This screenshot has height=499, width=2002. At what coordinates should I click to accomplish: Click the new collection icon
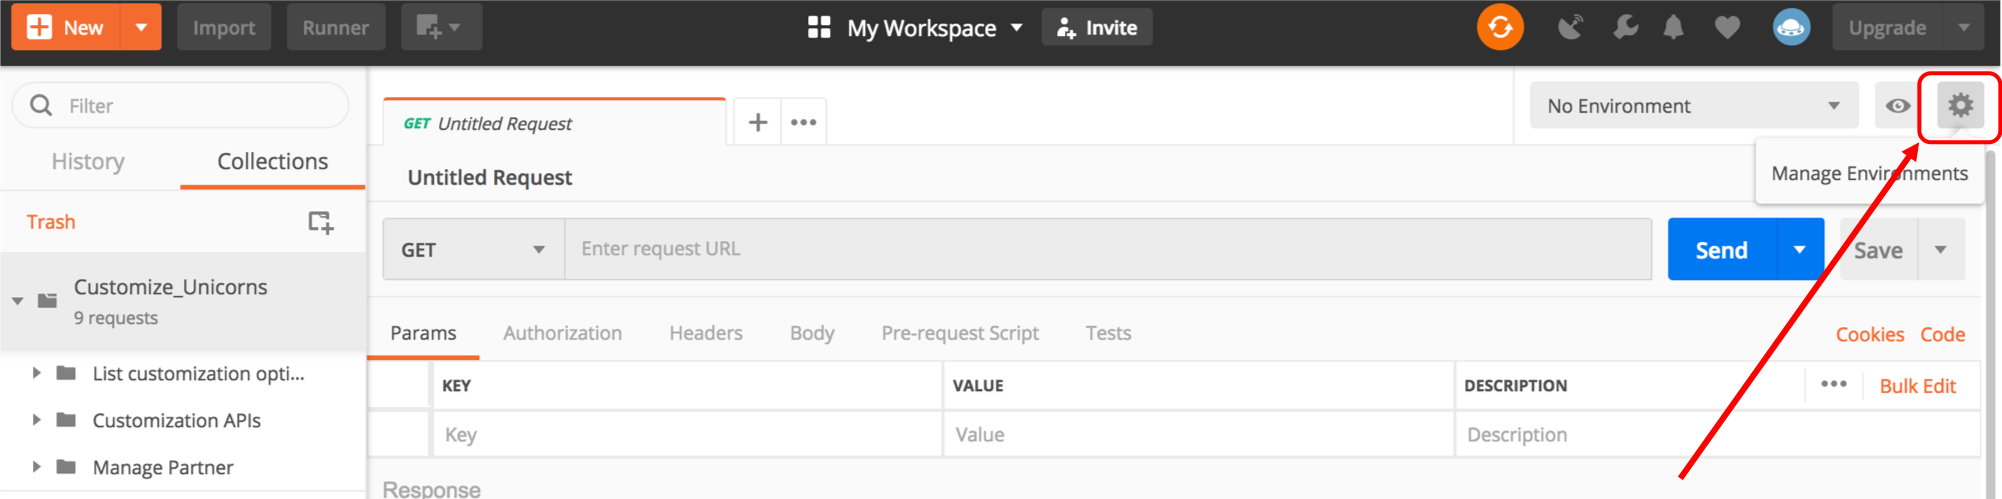click(x=320, y=222)
